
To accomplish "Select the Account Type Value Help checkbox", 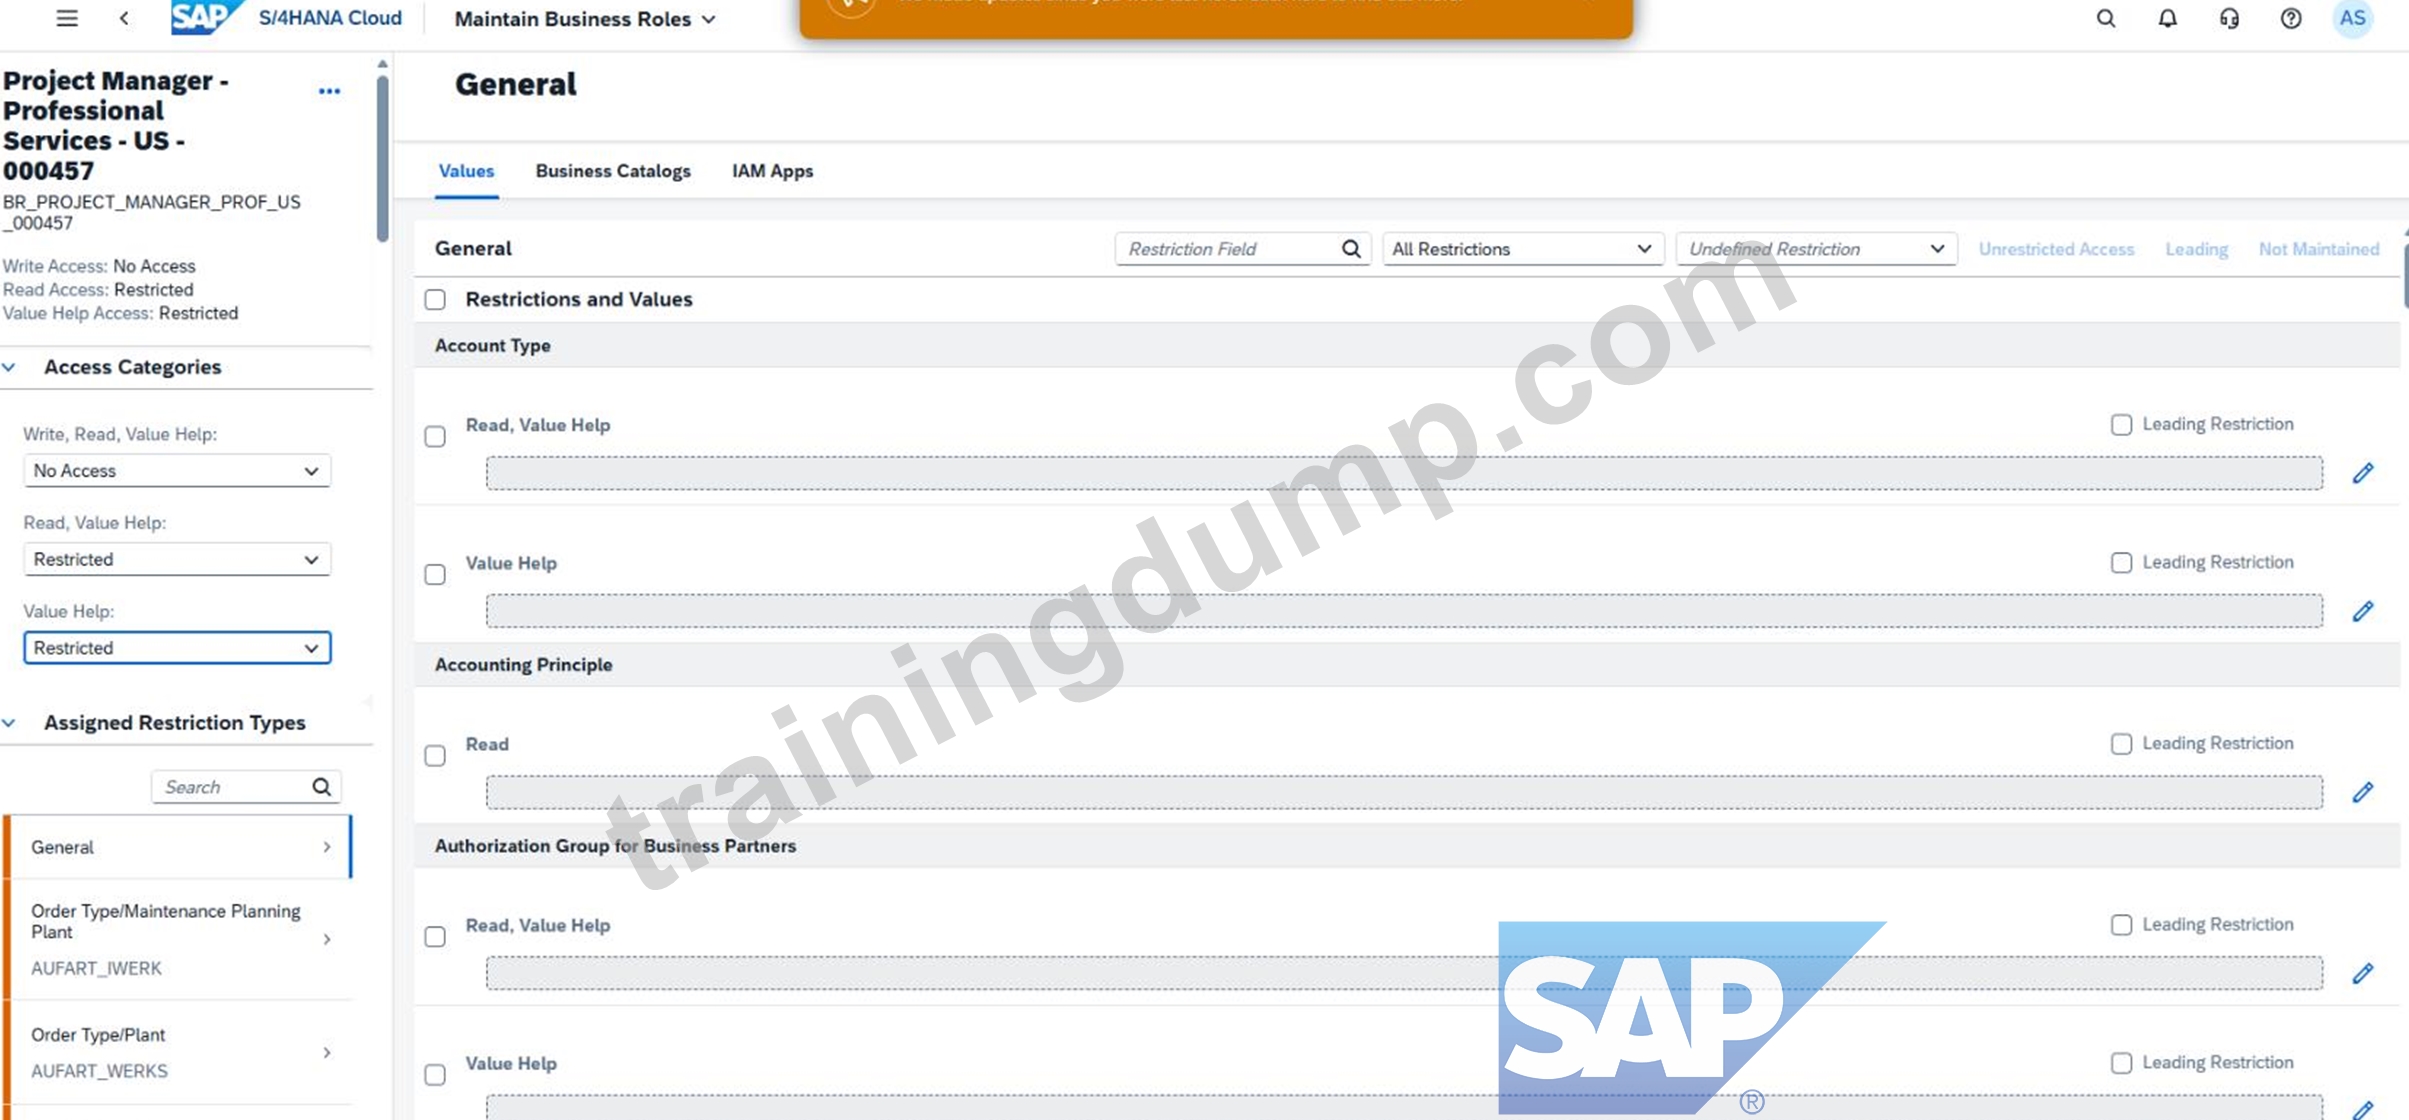I will [435, 574].
